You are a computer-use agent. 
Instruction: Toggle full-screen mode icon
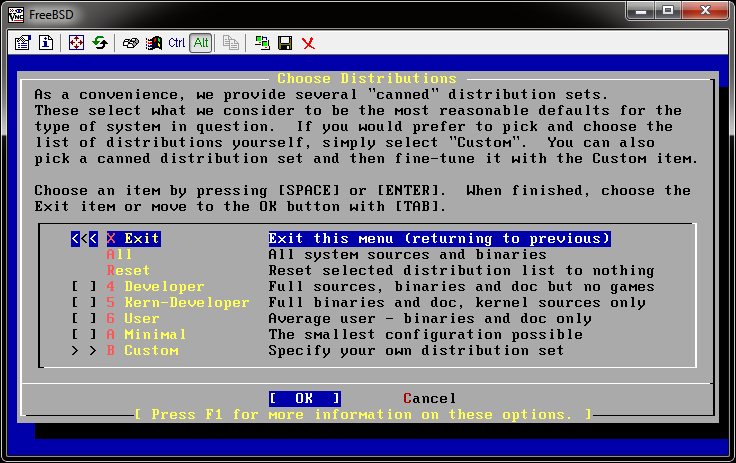point(76,43)
